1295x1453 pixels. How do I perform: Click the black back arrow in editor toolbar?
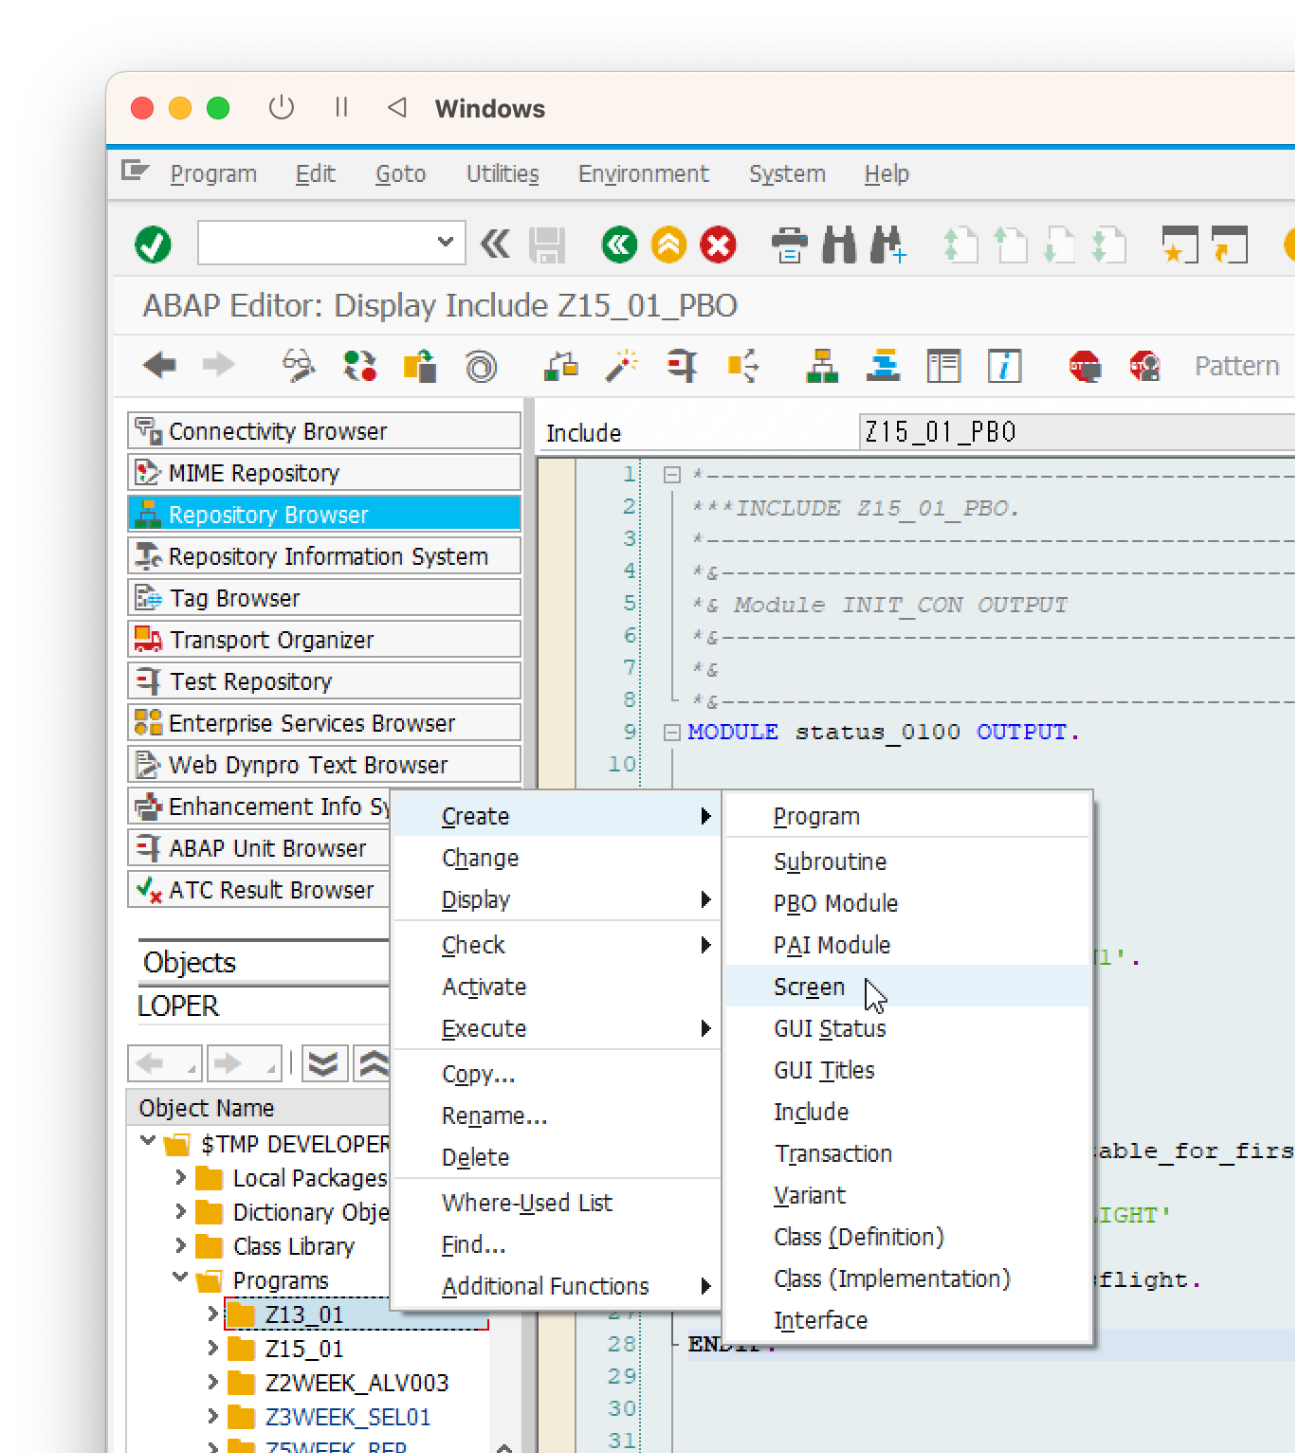(x=160, y=366)
